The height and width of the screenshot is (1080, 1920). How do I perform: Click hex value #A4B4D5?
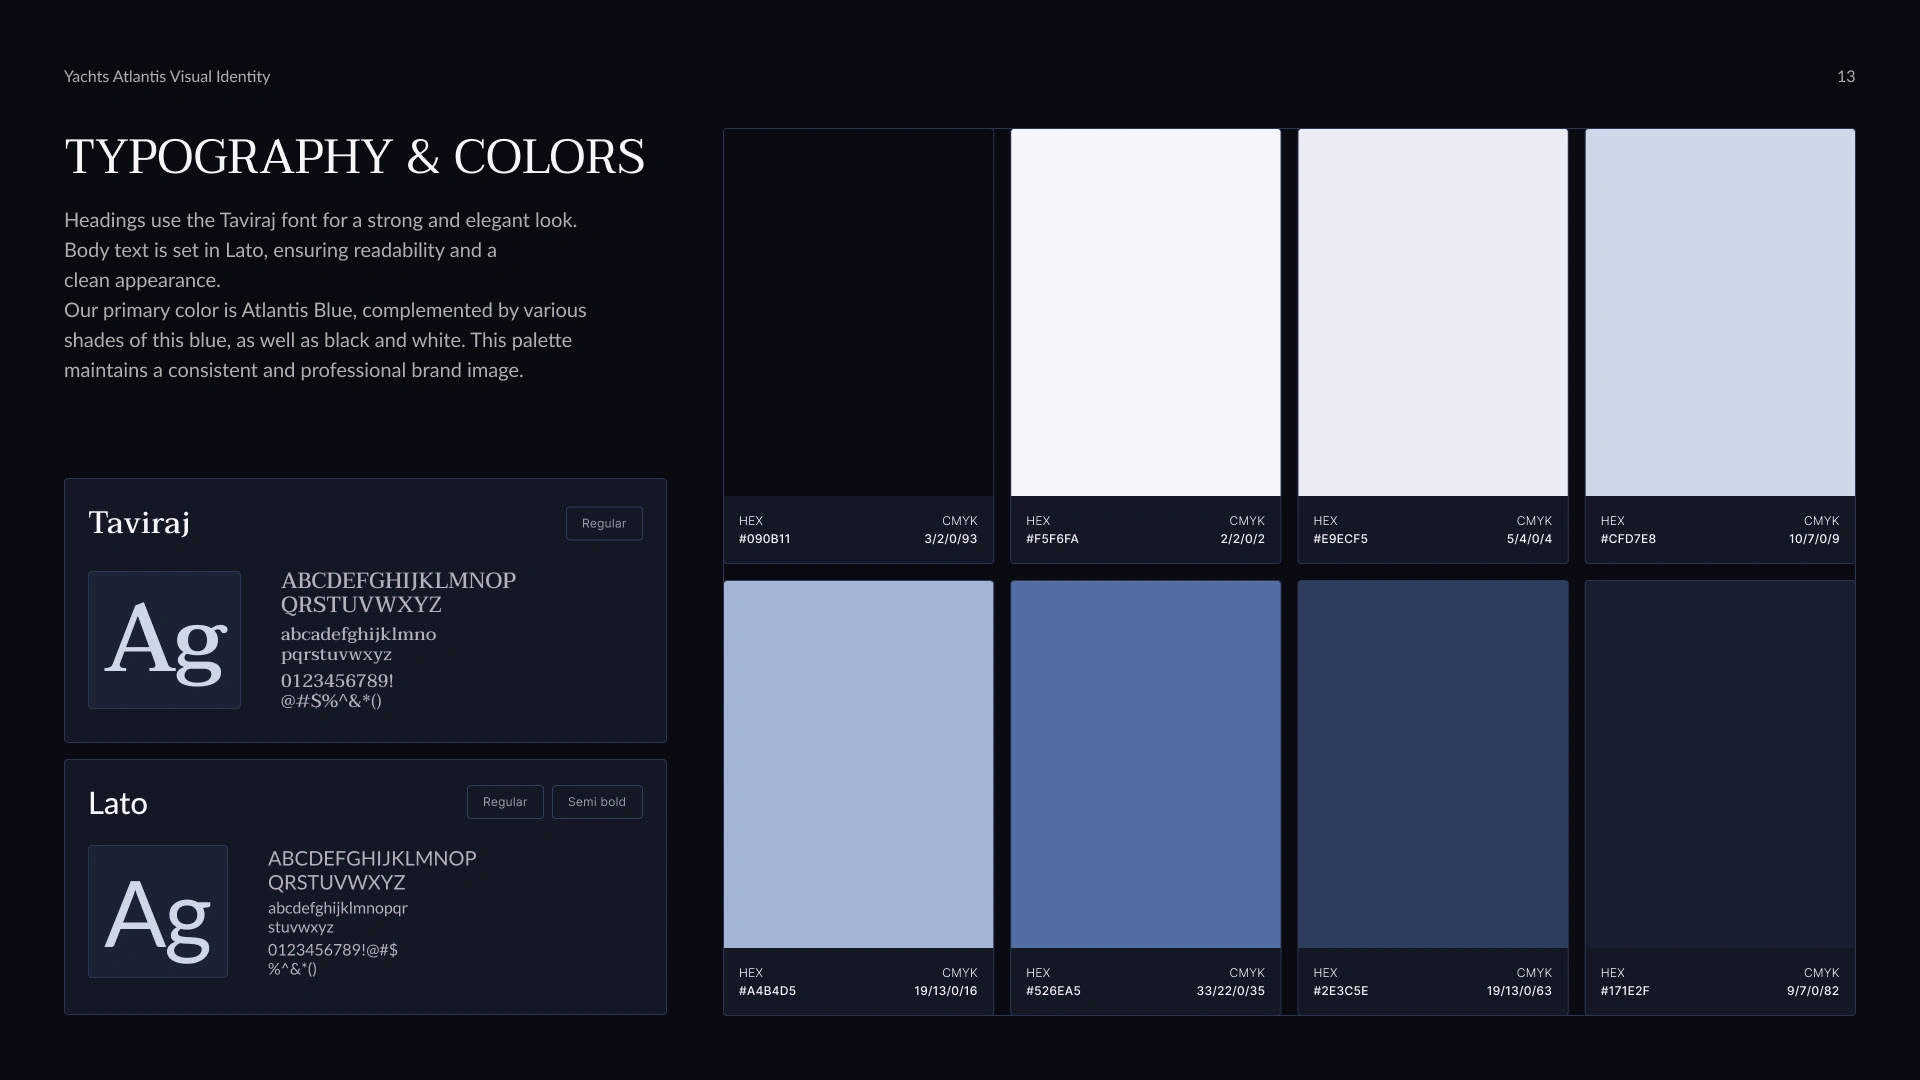(768, 991)
